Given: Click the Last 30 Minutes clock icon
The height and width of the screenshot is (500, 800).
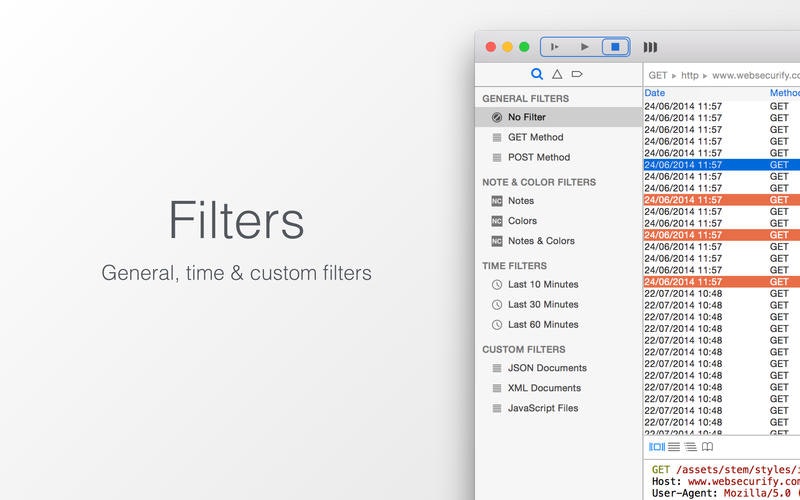Looking at the screenshot, I should [497, 305].
